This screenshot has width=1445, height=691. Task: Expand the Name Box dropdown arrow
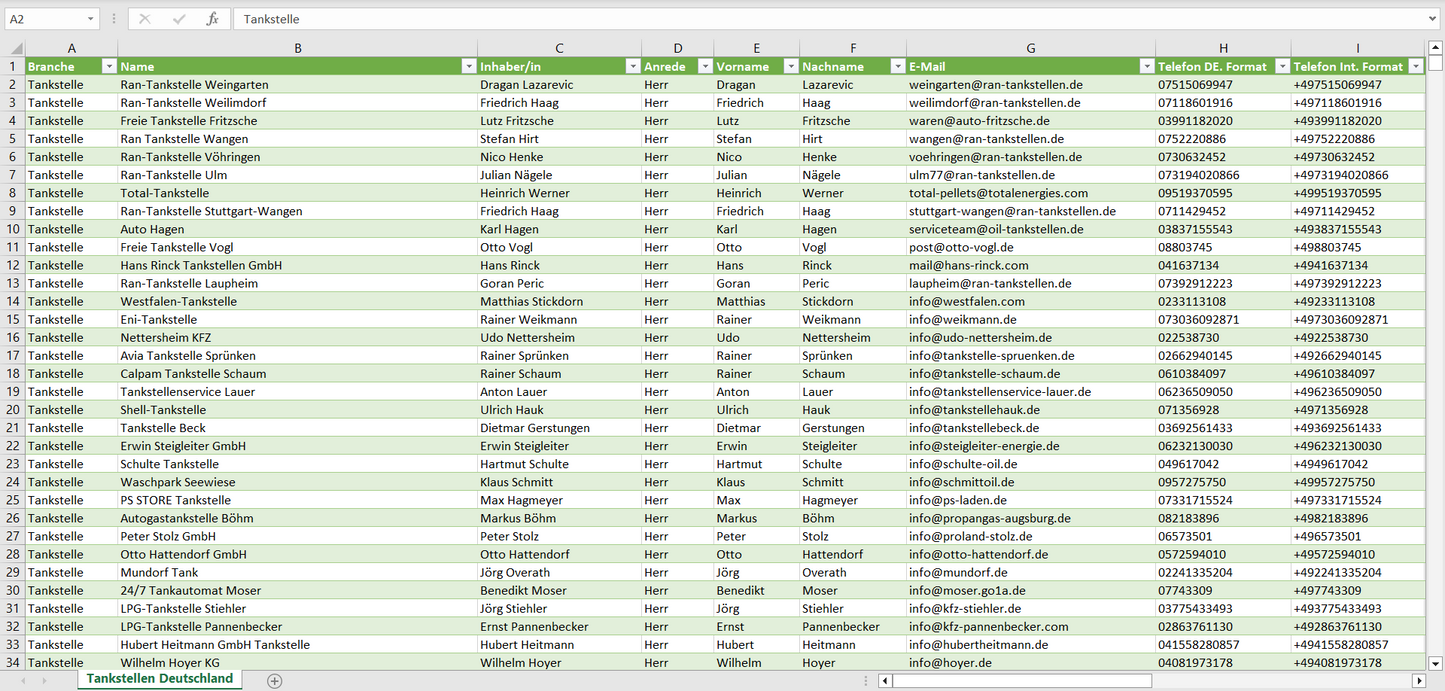point(91,19)
